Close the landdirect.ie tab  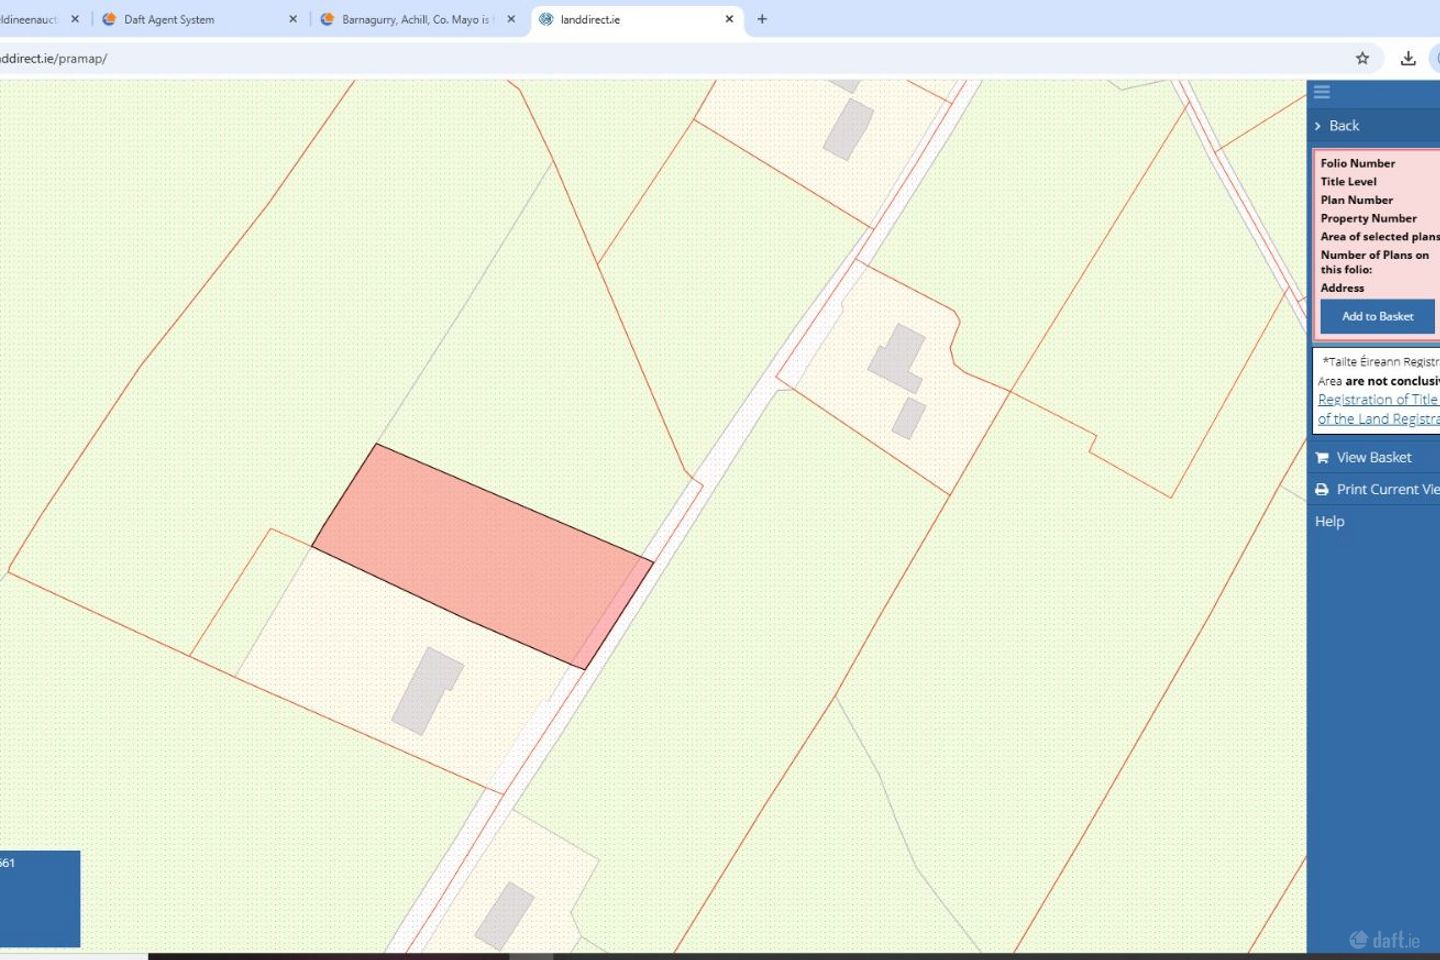pos(729,19)
